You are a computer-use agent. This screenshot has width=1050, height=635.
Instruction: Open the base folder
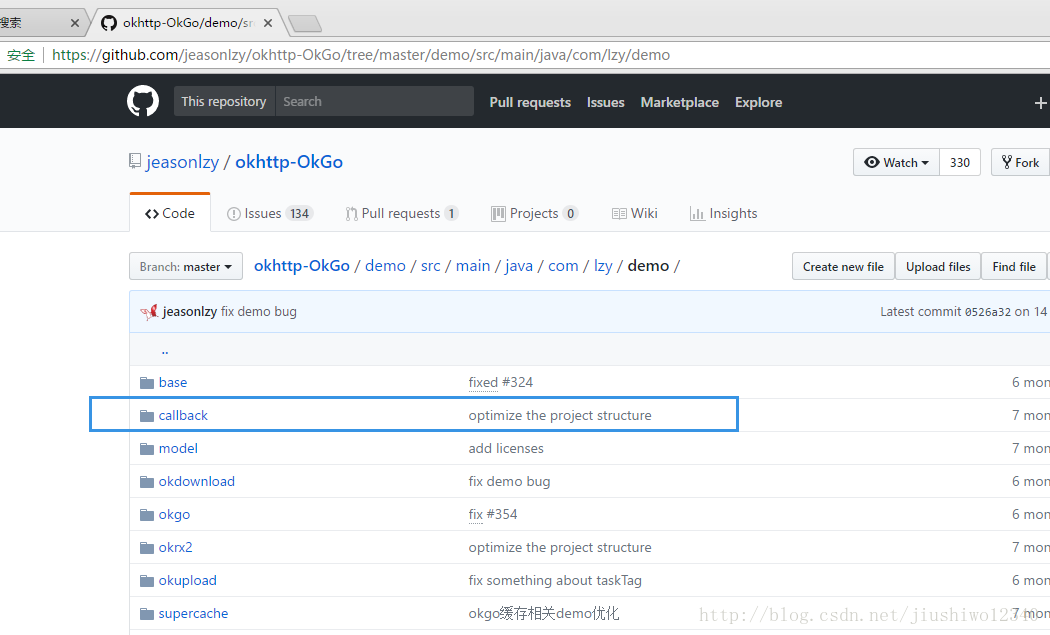(173, 382)
